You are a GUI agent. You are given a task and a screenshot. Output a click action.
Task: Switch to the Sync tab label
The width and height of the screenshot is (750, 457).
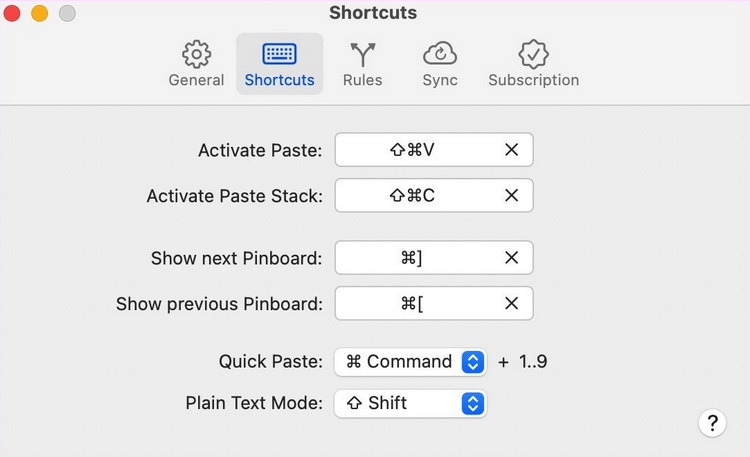click(x=440, y=80)
